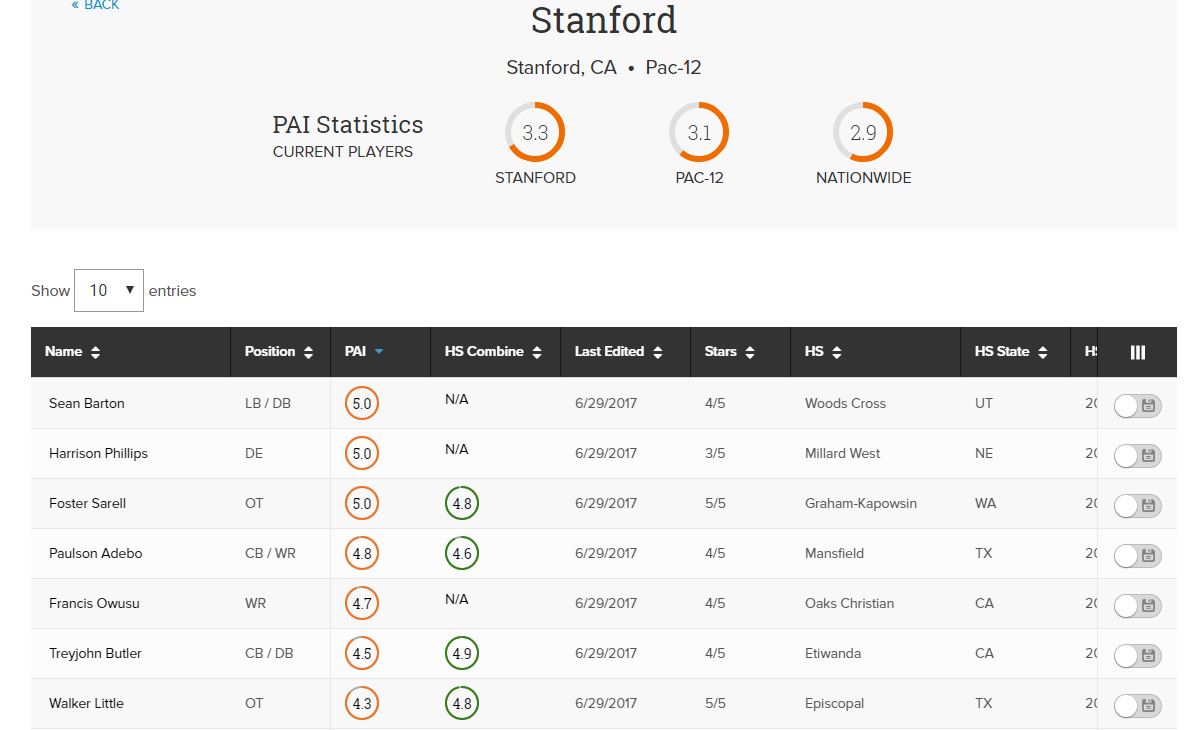Open player Harrison Phillips' name
Viewport: 1202px width, 730px height.
98,453
